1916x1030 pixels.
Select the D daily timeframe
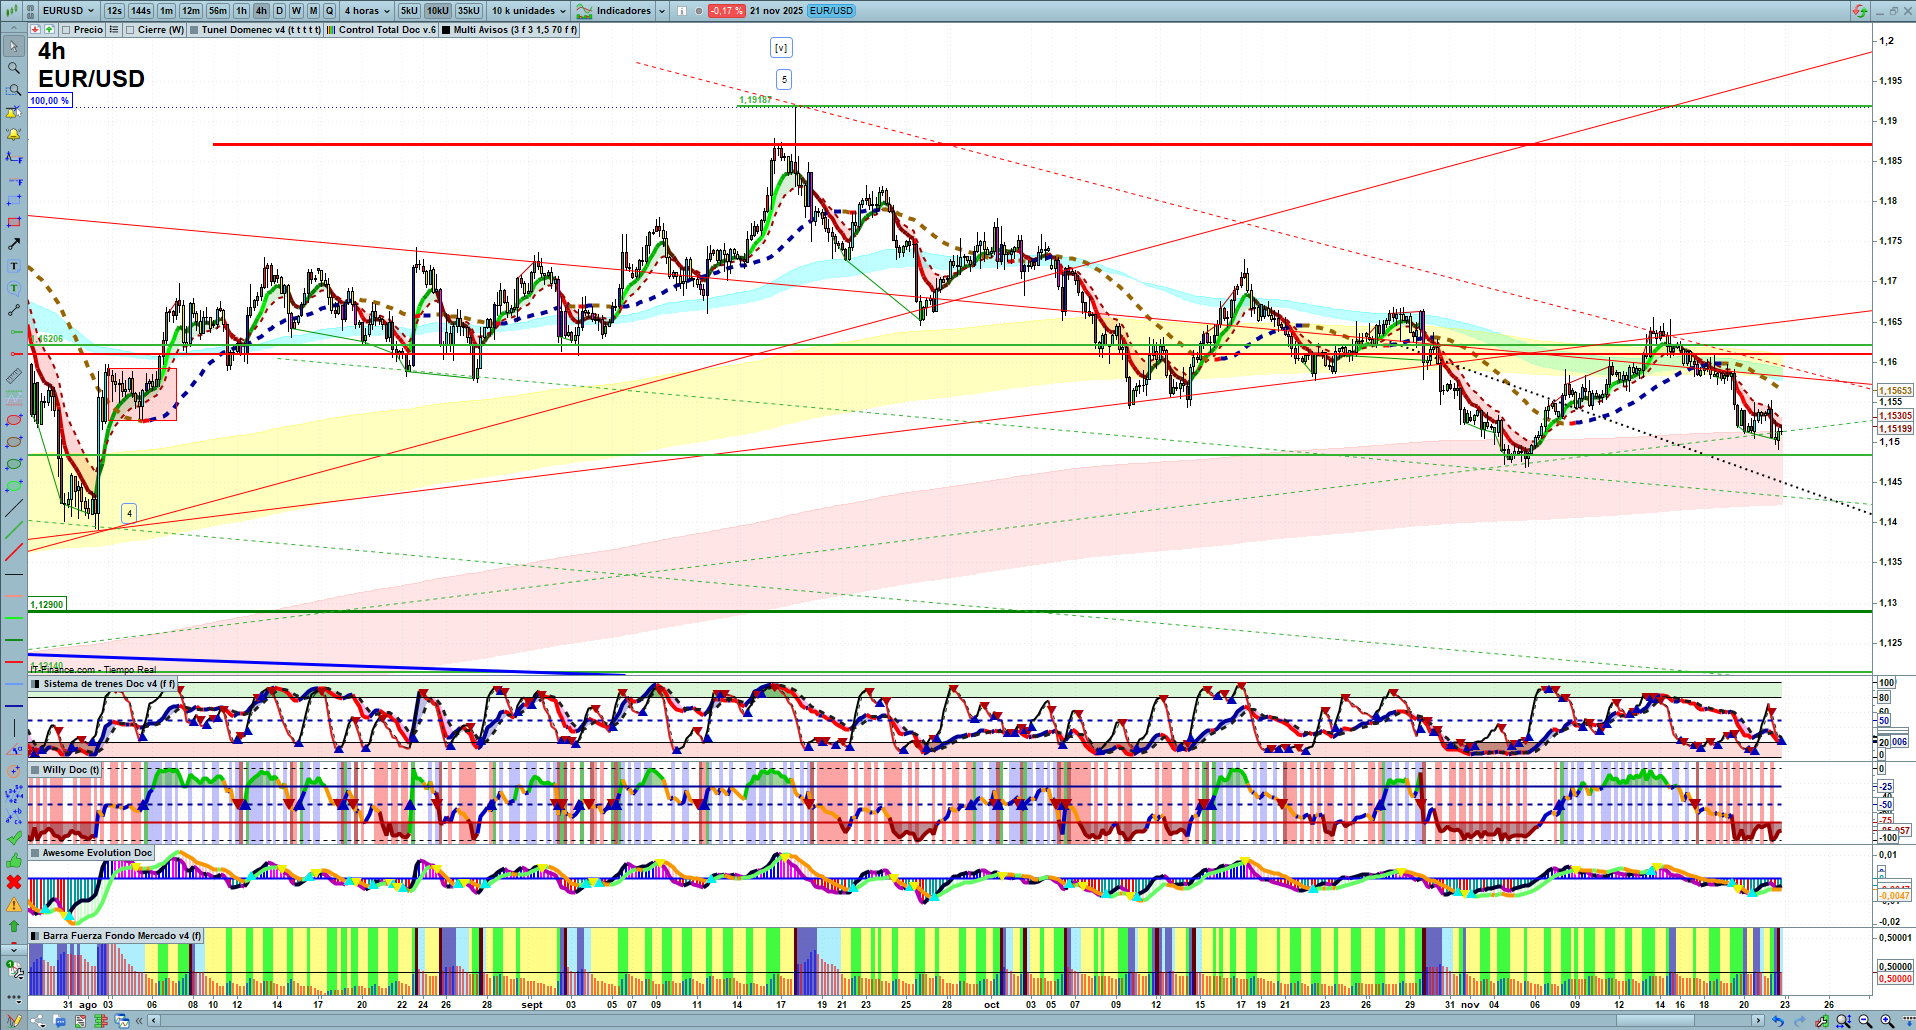pos(279,11)
